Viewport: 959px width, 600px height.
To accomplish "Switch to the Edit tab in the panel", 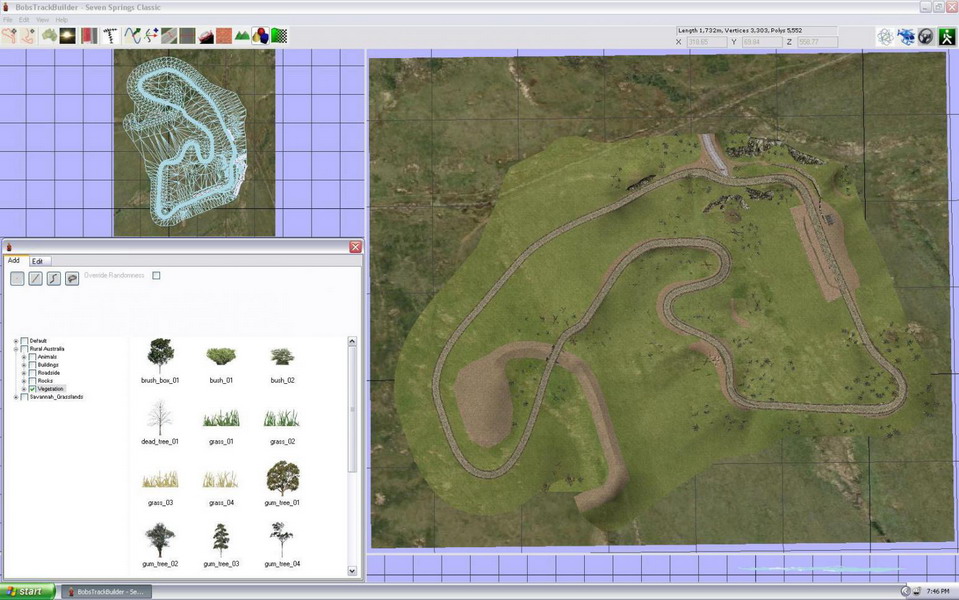I will [39, 261].
